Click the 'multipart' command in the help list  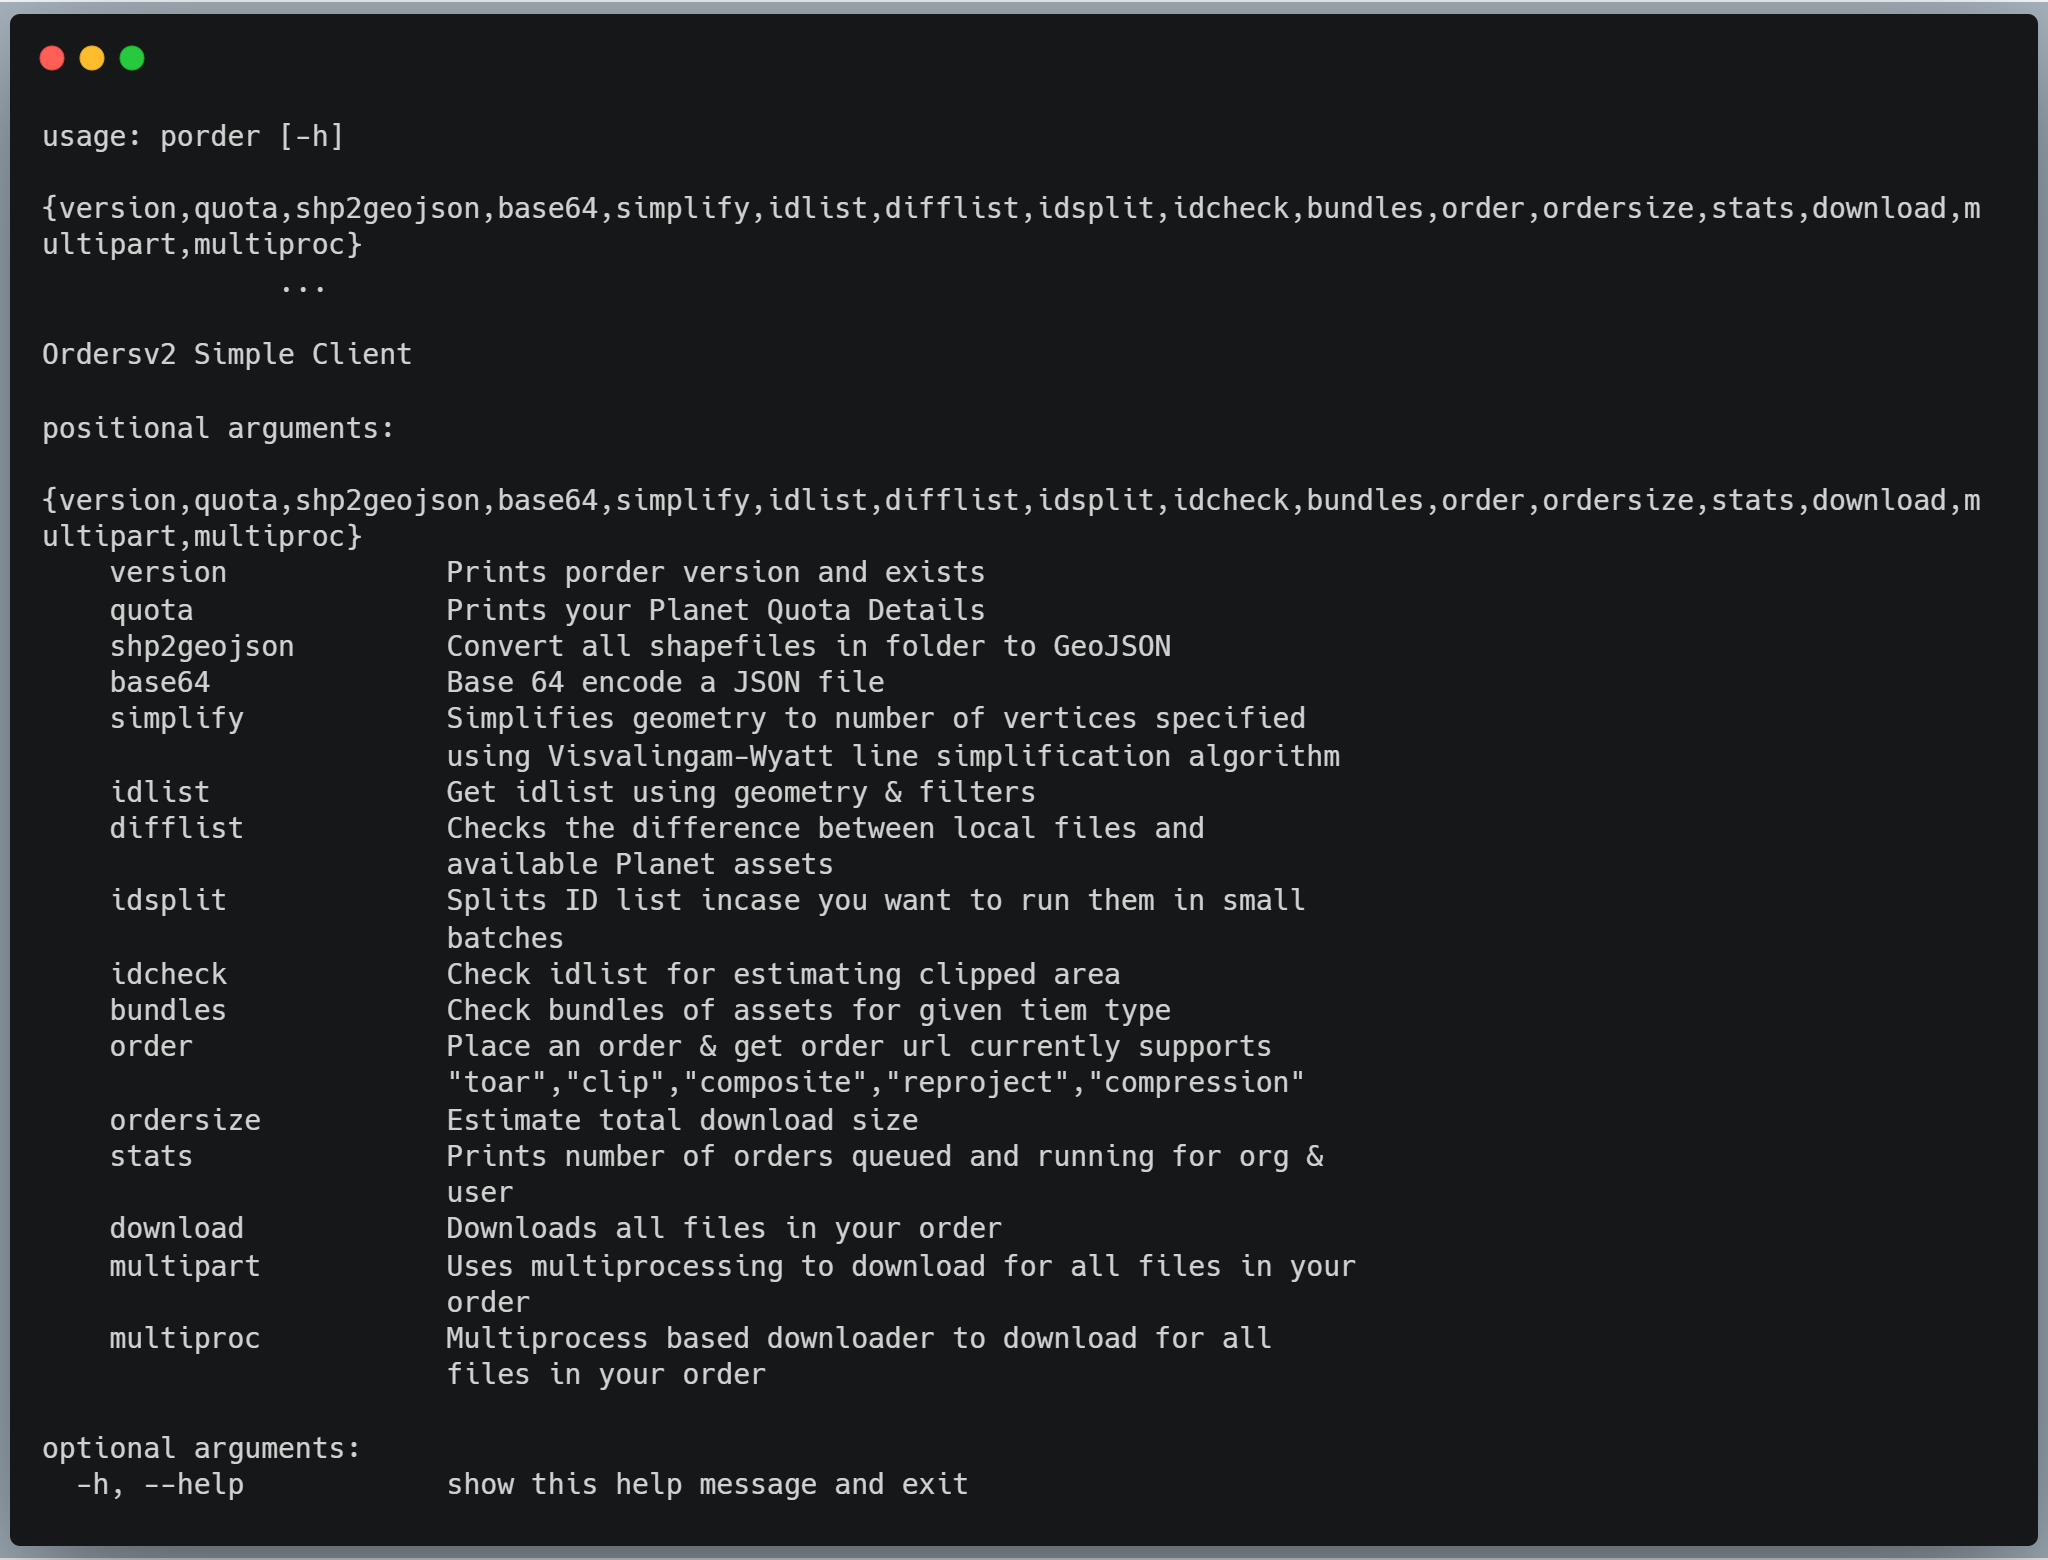pyautogui.click(x=185, y=1267)
